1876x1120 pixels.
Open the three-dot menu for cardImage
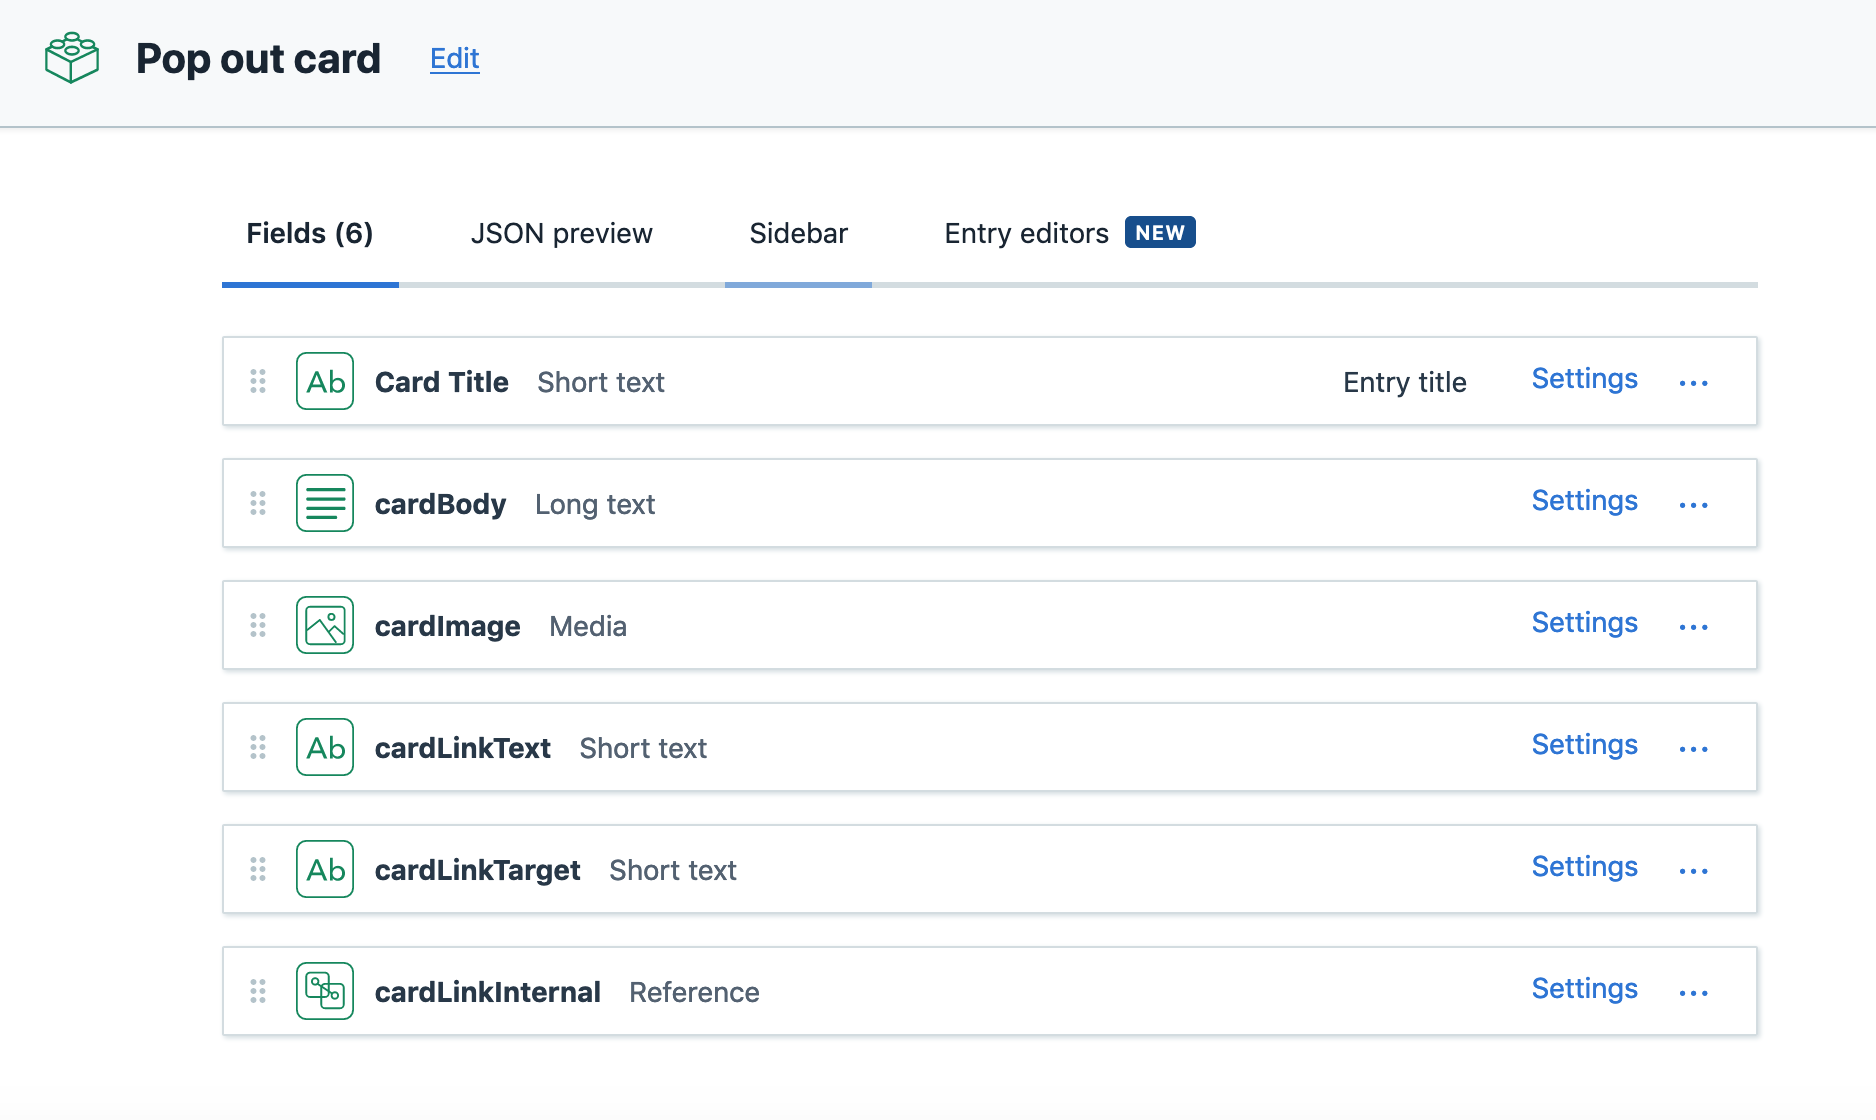pyautogui.click(x=1693, y=627)
